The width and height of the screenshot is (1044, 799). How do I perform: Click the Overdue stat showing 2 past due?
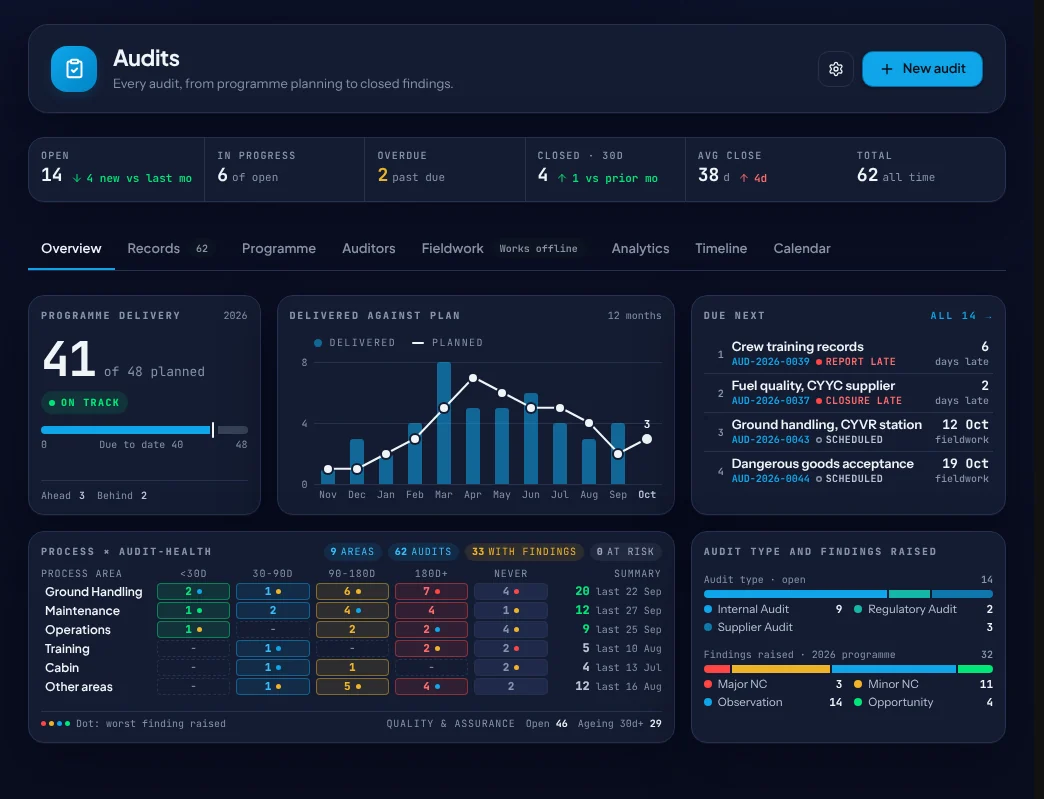pyautogui.click(x=444, y=169)
